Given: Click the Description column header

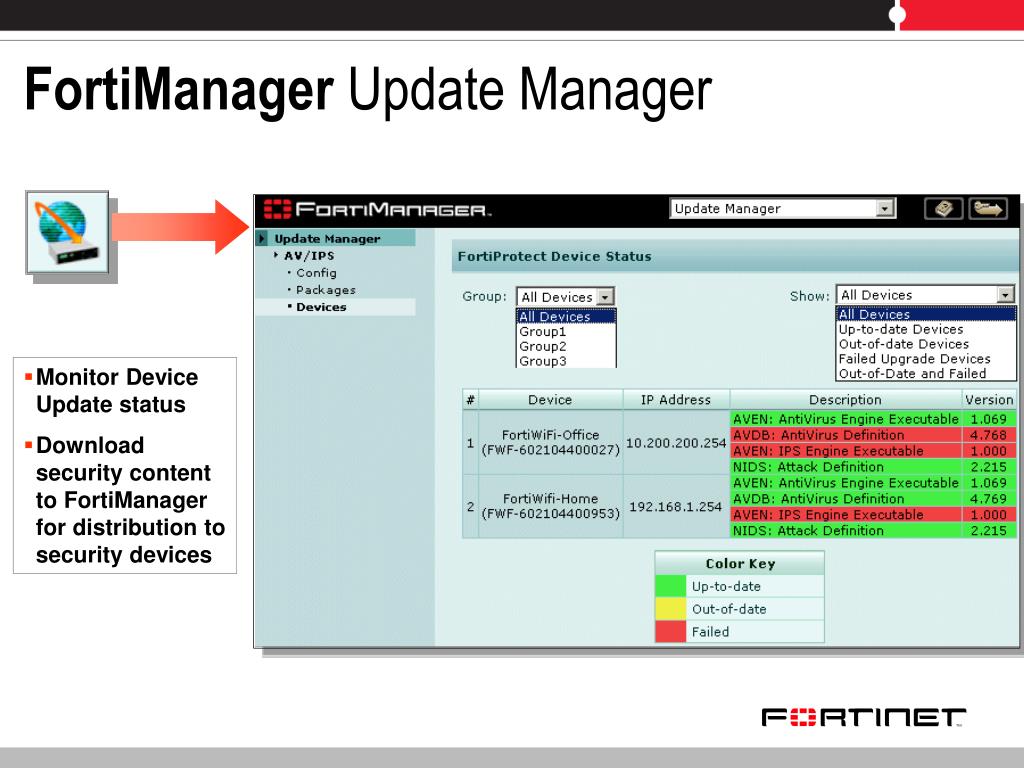Looking at the screenshot, I should tap(845, 400).
